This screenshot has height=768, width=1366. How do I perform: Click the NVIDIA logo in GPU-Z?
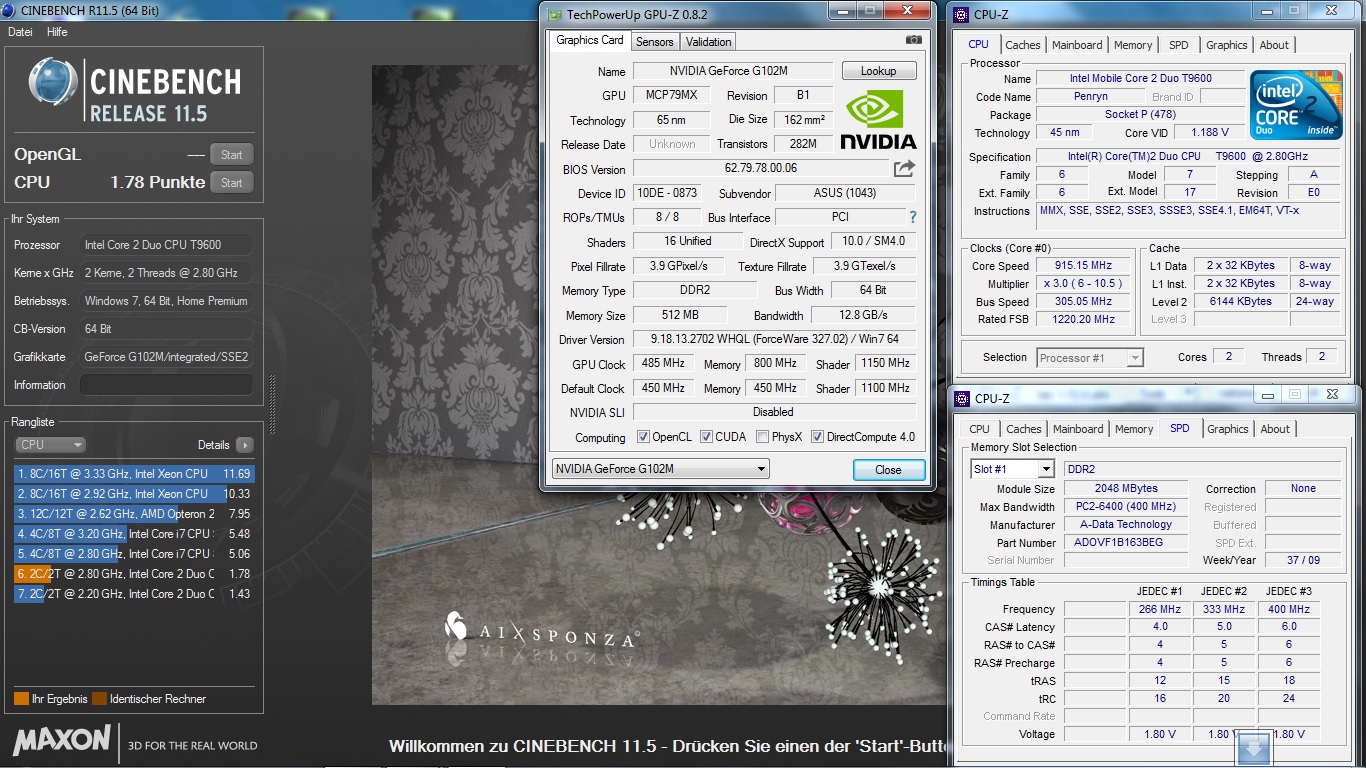878,121
